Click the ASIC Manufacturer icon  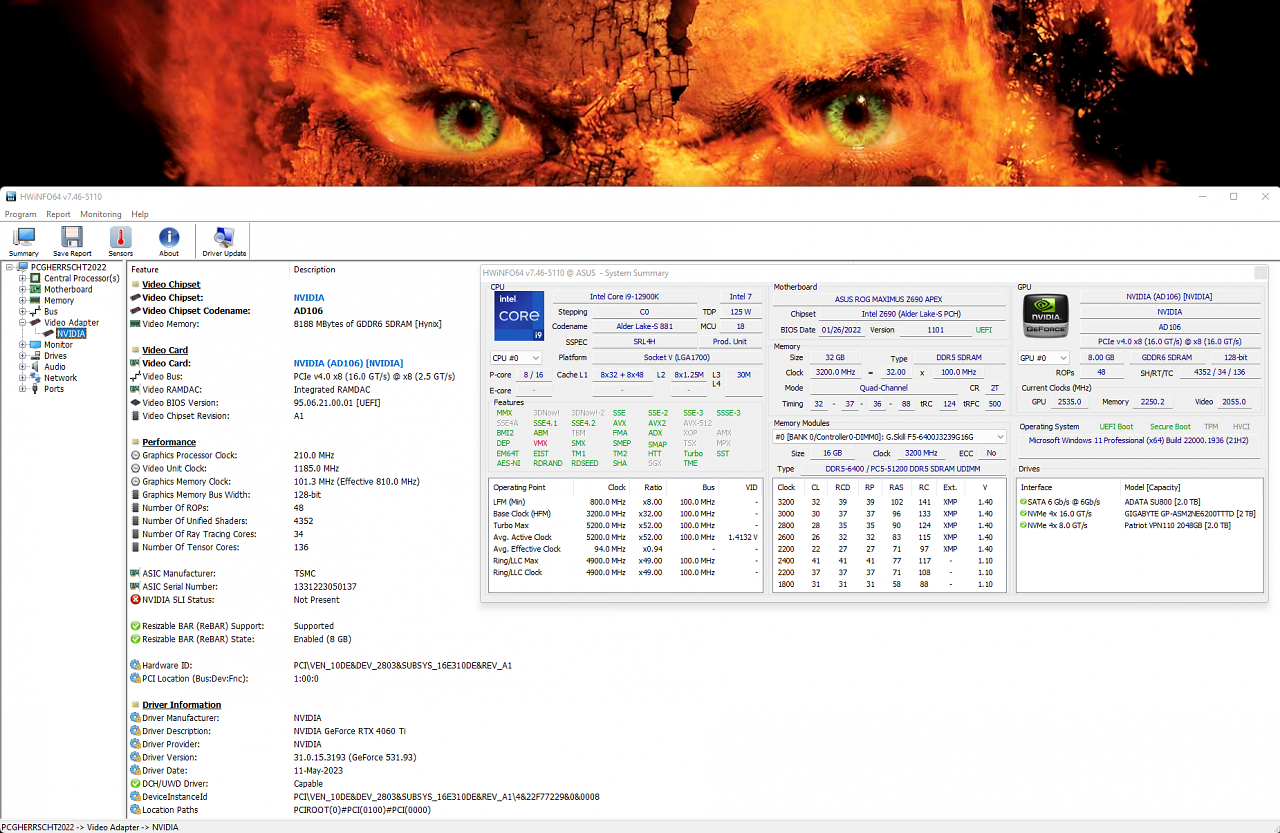pyautogui.click(x=135, y=574)
